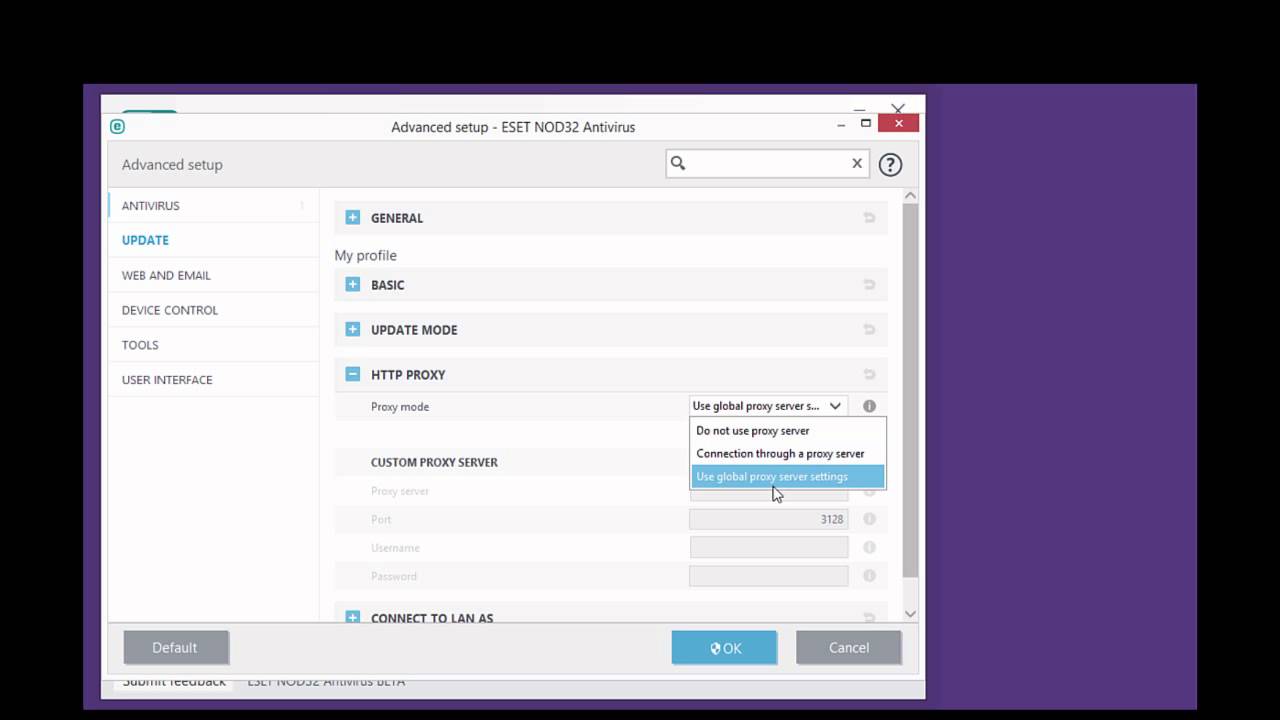Viewport: 1280px width, 720px height.
Task: Select Connection through a proxy server option
Action: tap(787, 454)
